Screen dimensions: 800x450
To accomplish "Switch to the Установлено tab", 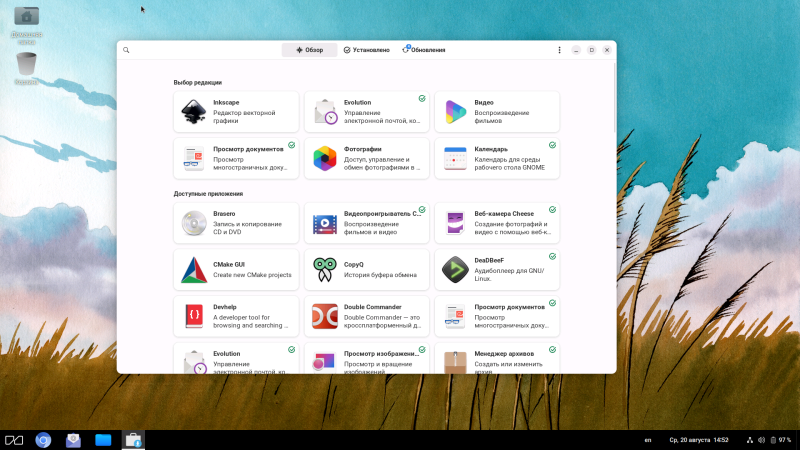I will click(x=366, y=50).
